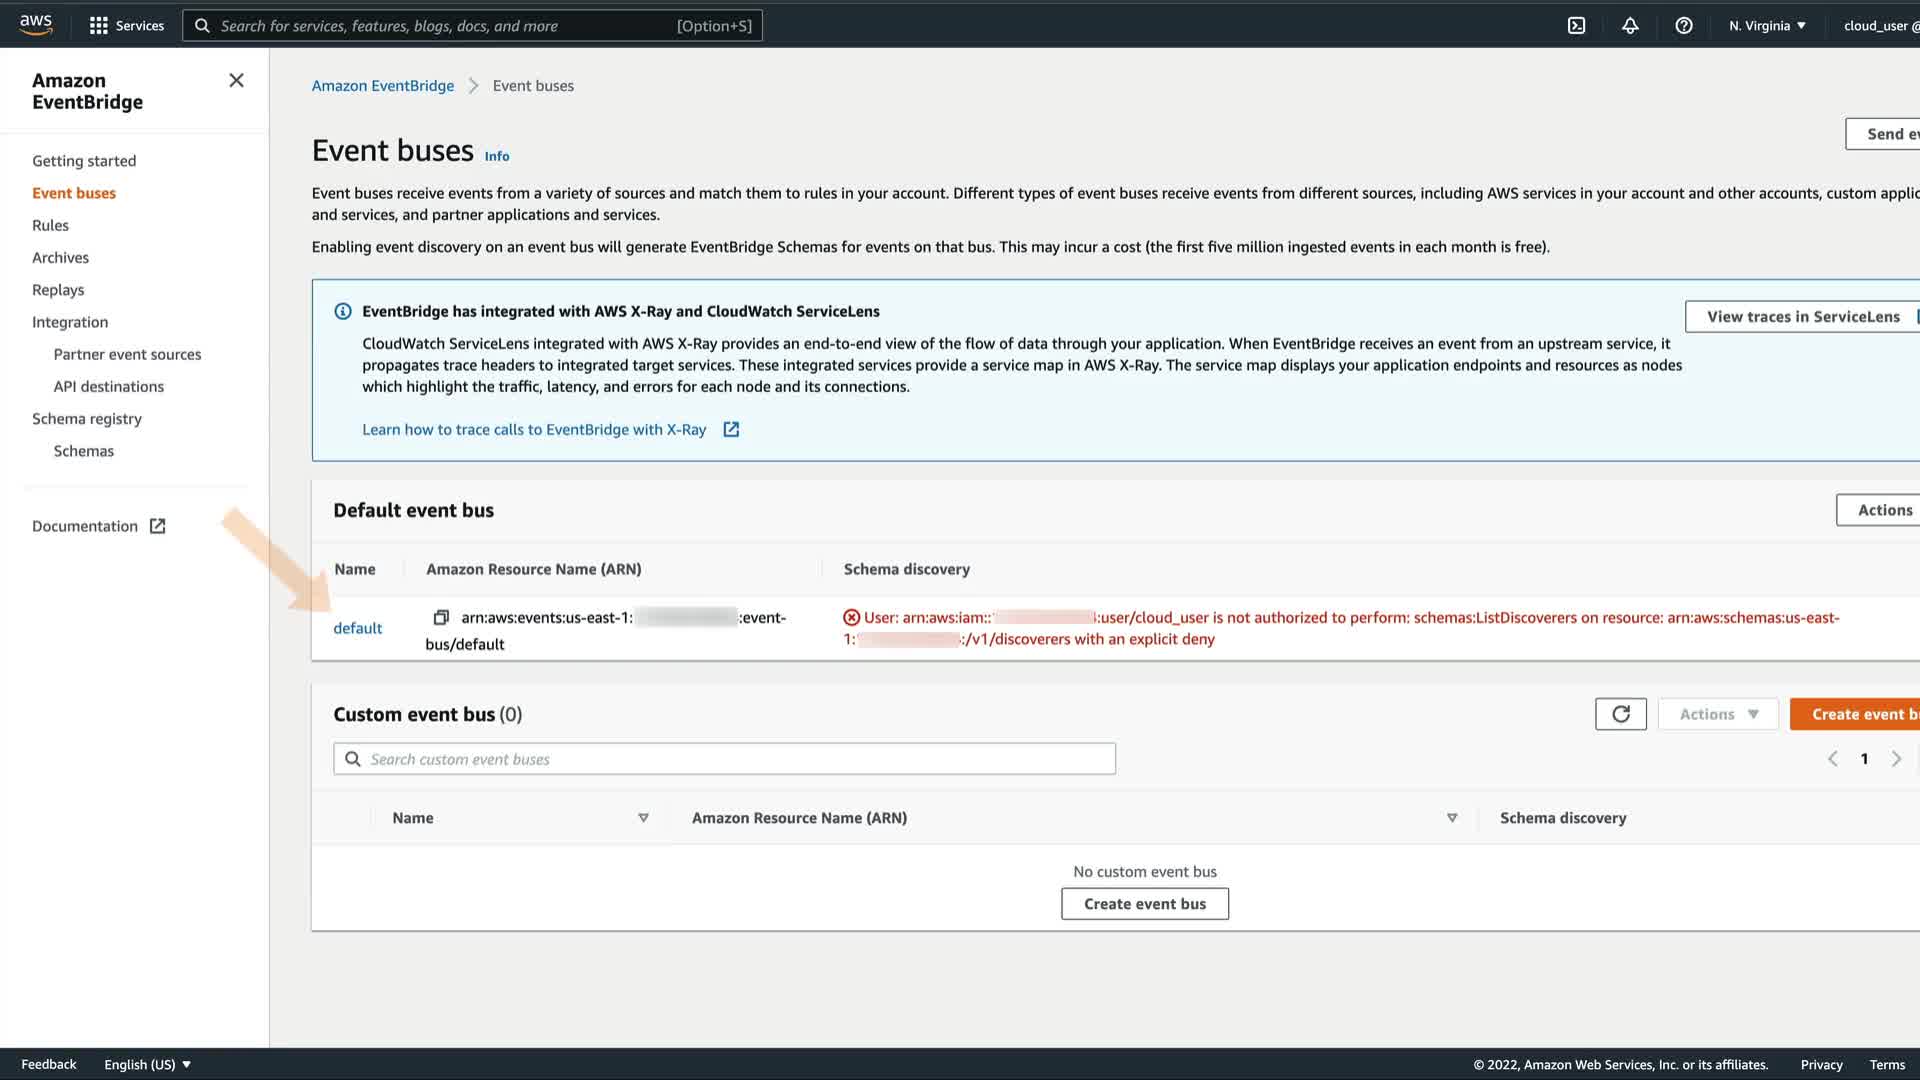This screenshot has width=1920, height=1080.
Task: Click the AWS logo home icon
Action: pos(36,24)
